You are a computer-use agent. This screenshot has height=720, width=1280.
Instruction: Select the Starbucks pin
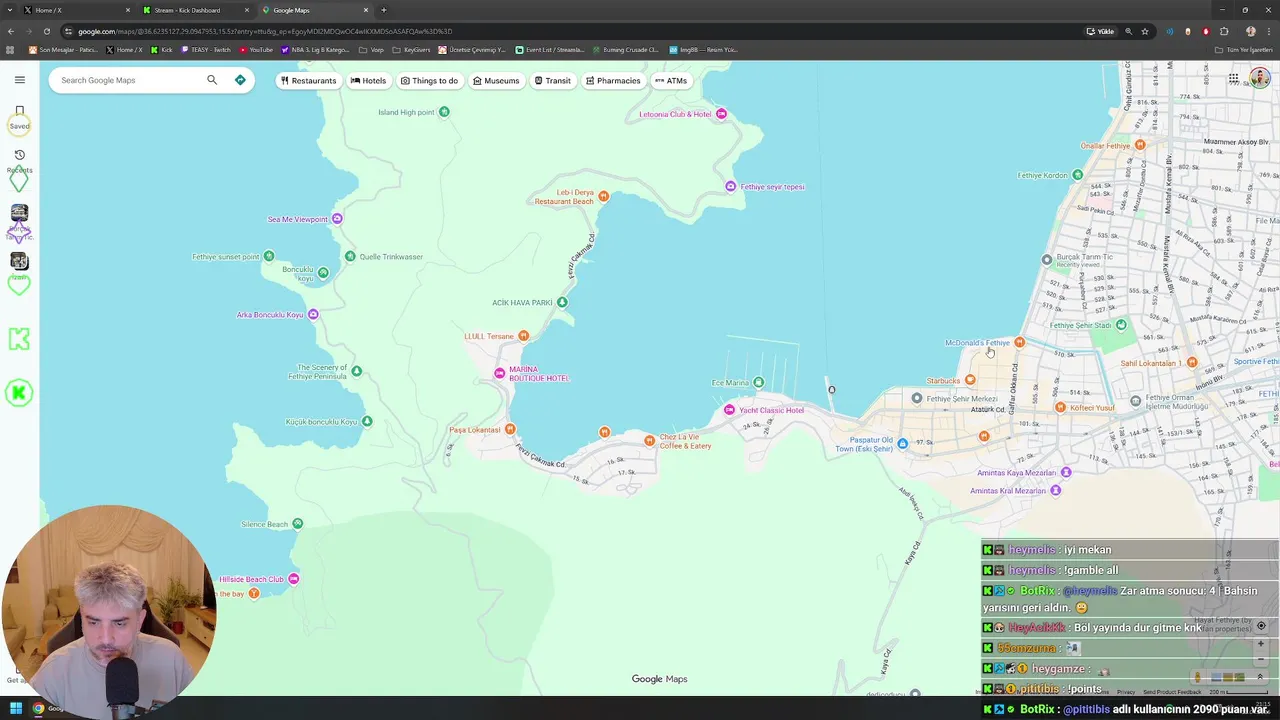coord(970,380)
